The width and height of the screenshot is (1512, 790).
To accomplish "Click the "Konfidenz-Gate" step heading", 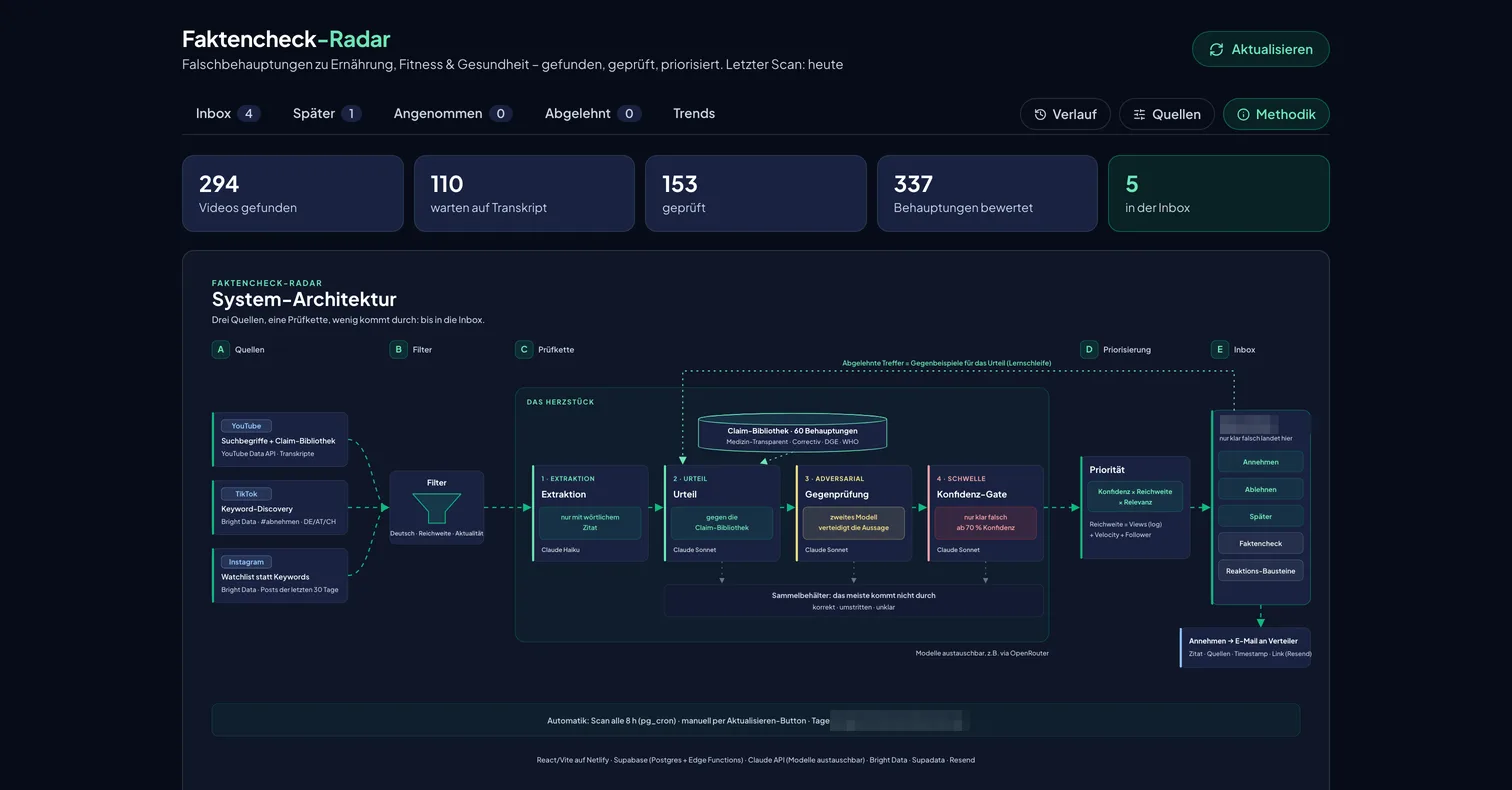I will [972, 494].
